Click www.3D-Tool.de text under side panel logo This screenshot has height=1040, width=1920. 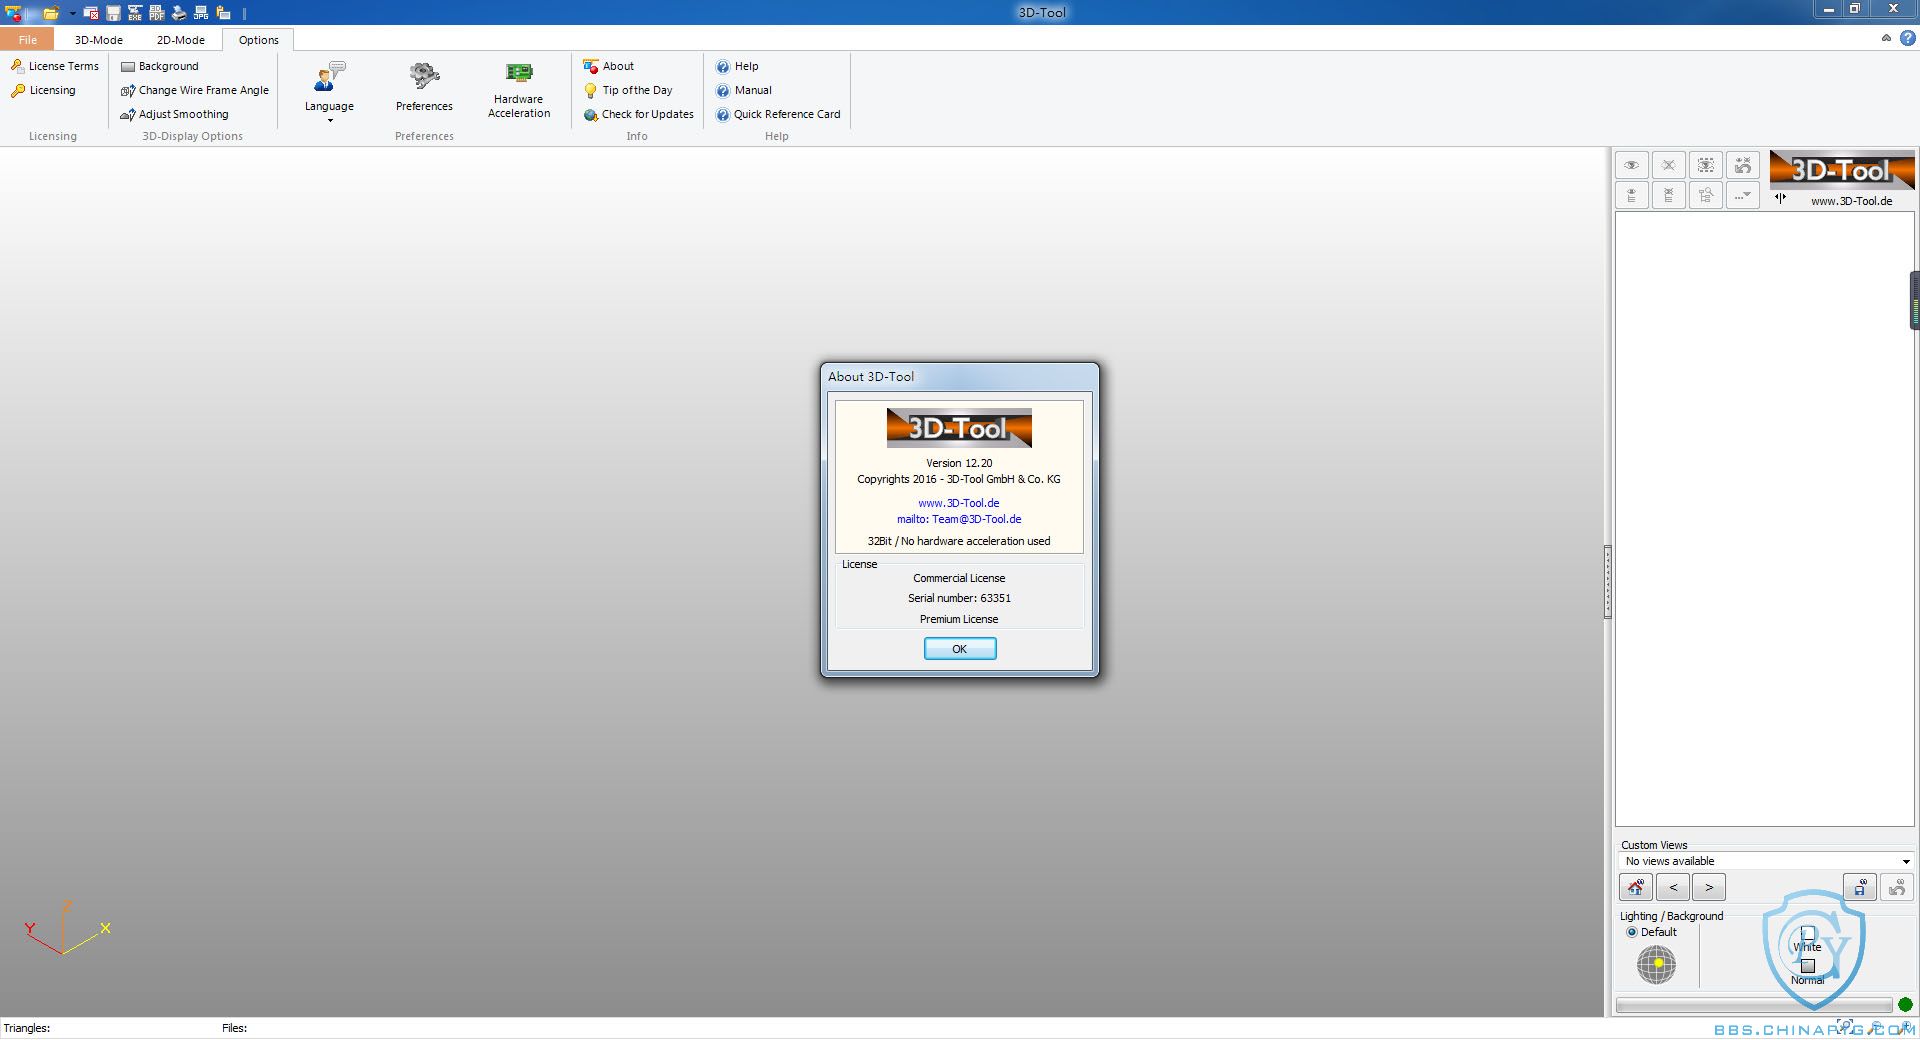(x=1851, y=201)
